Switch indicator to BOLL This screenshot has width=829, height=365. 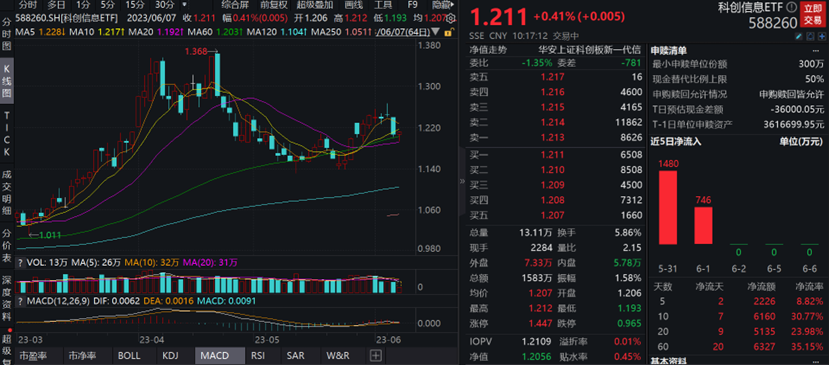pos(129,355)
